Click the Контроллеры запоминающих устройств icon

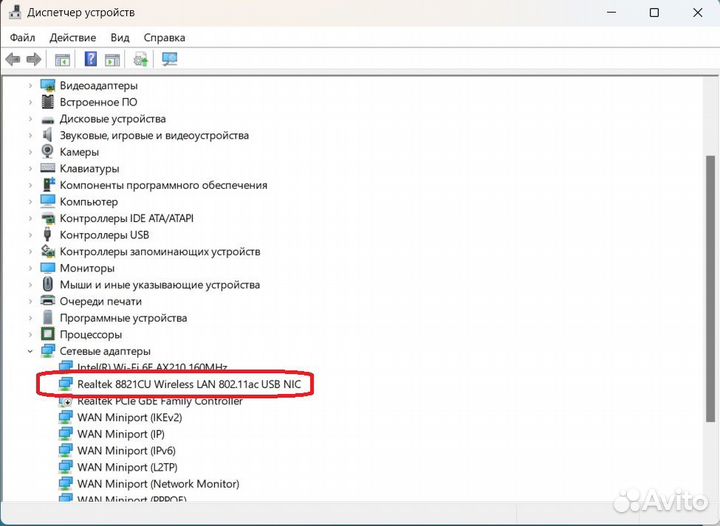[48, 251]
